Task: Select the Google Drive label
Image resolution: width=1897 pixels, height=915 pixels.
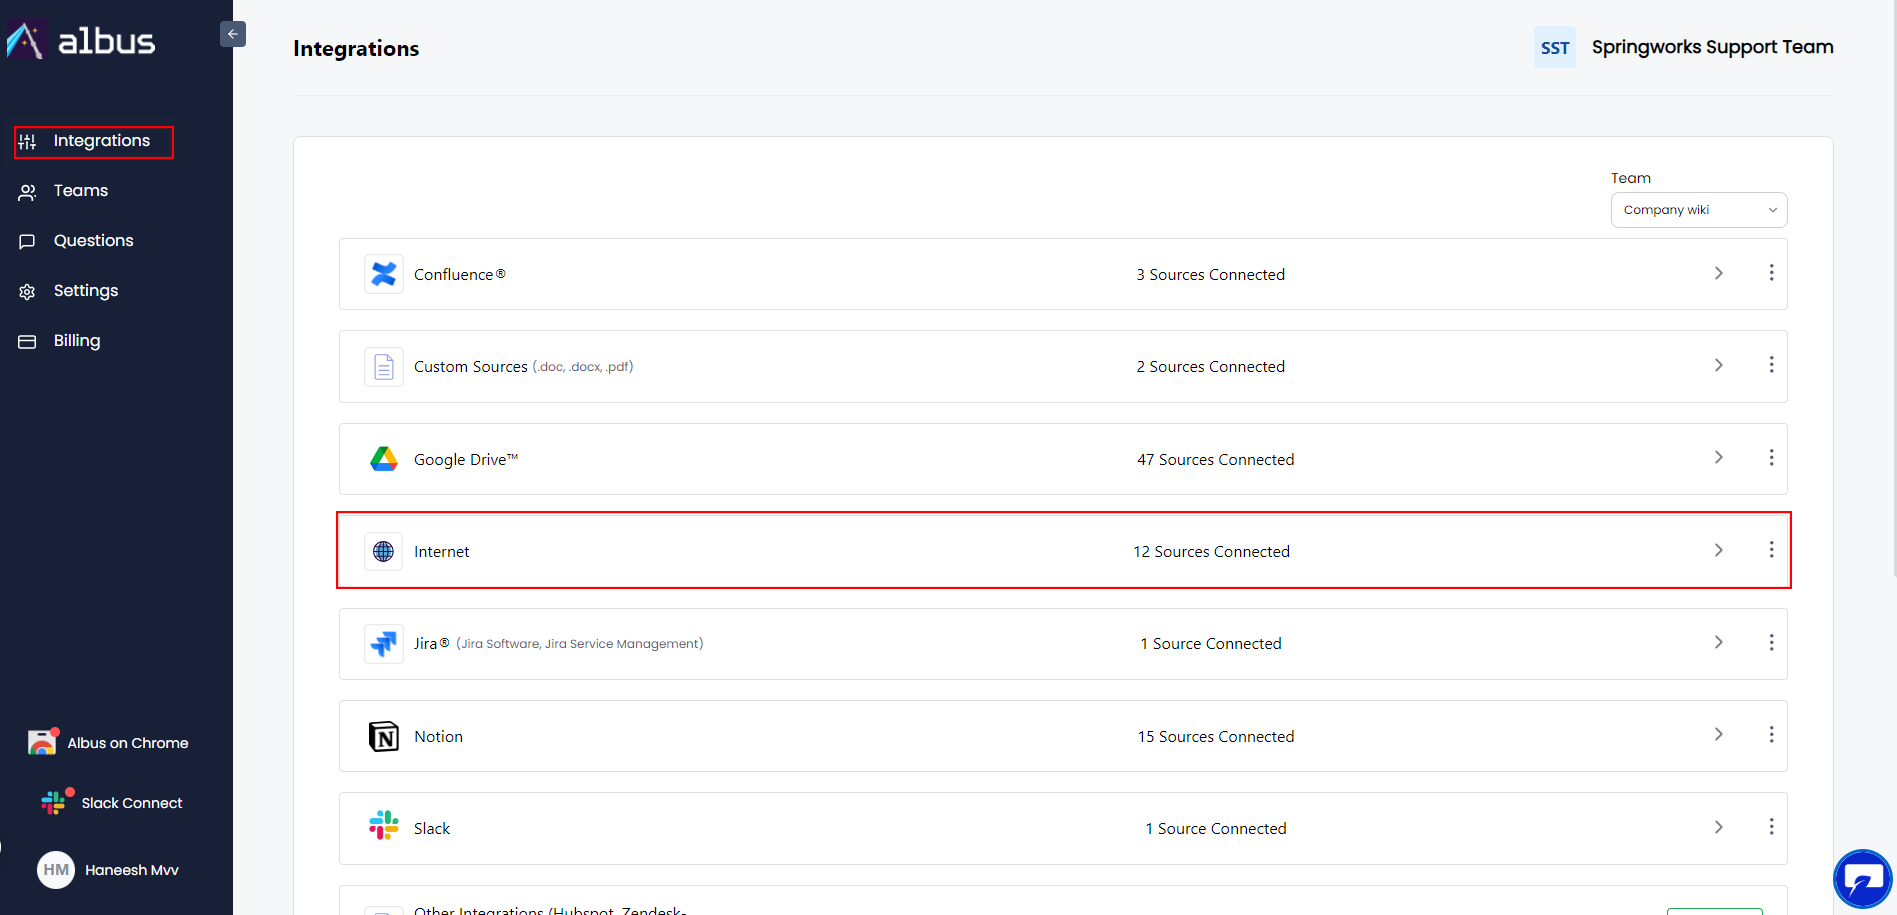Action: pyautogui.click(x=466, y=460)
